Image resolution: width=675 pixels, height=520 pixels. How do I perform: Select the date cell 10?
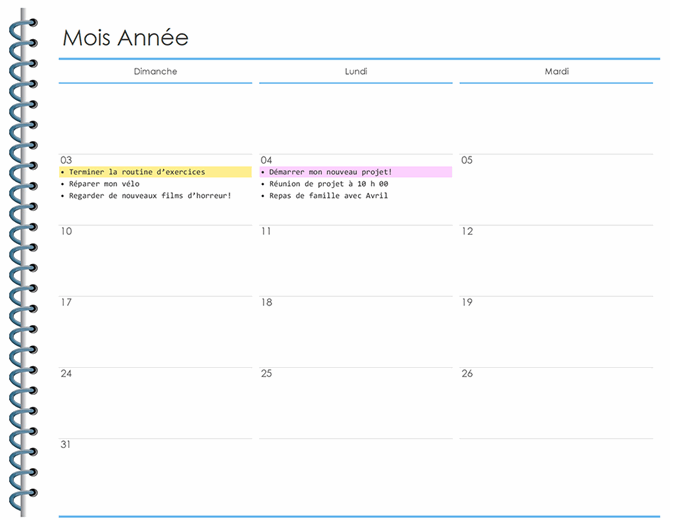point(66,231)
